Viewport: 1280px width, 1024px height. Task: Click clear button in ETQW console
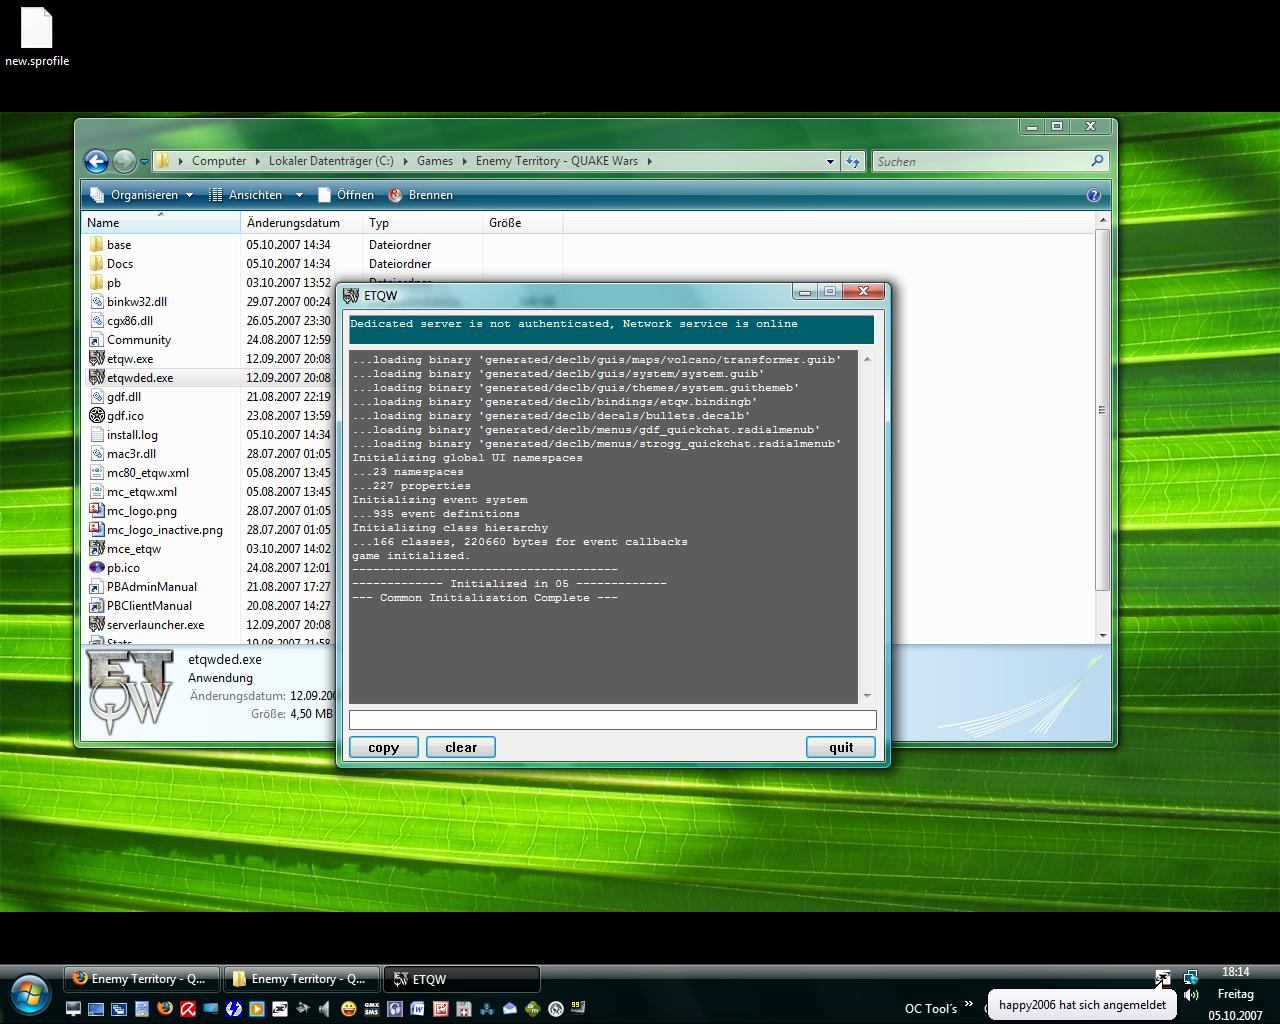click(461, 747)
